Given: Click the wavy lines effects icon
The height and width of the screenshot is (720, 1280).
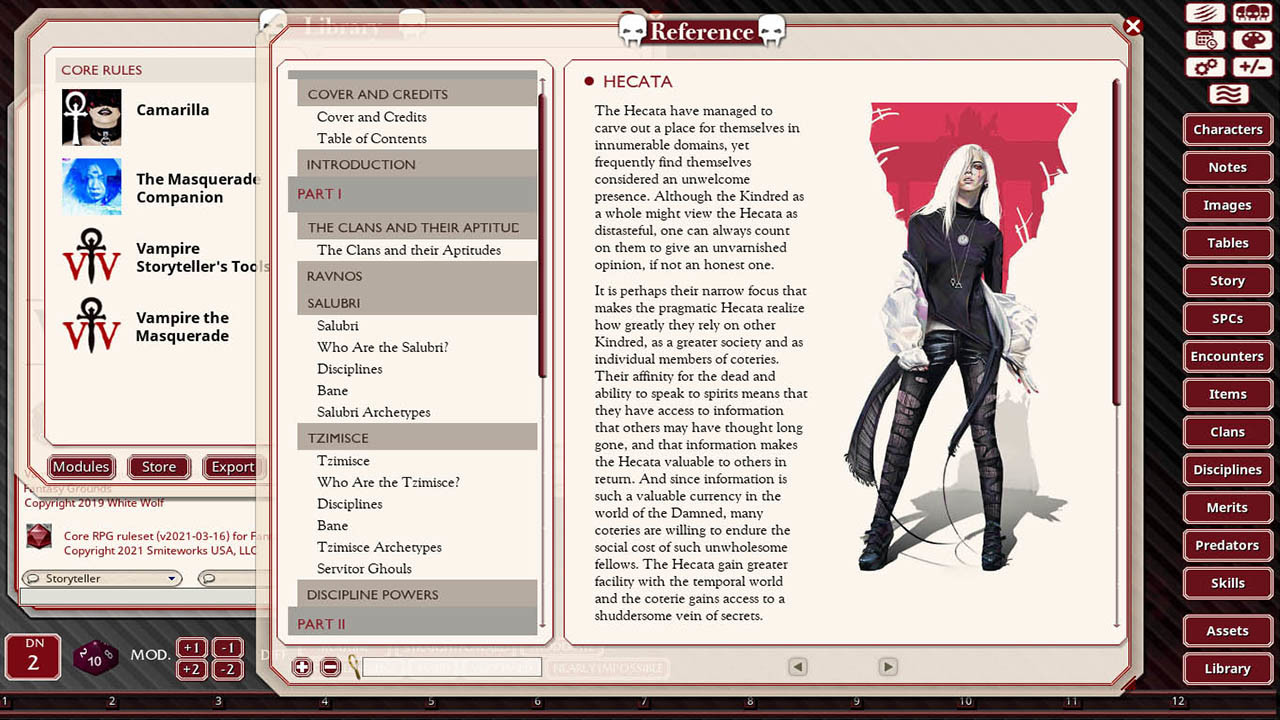Looking at the screenshot, I should click(1228, 94).
